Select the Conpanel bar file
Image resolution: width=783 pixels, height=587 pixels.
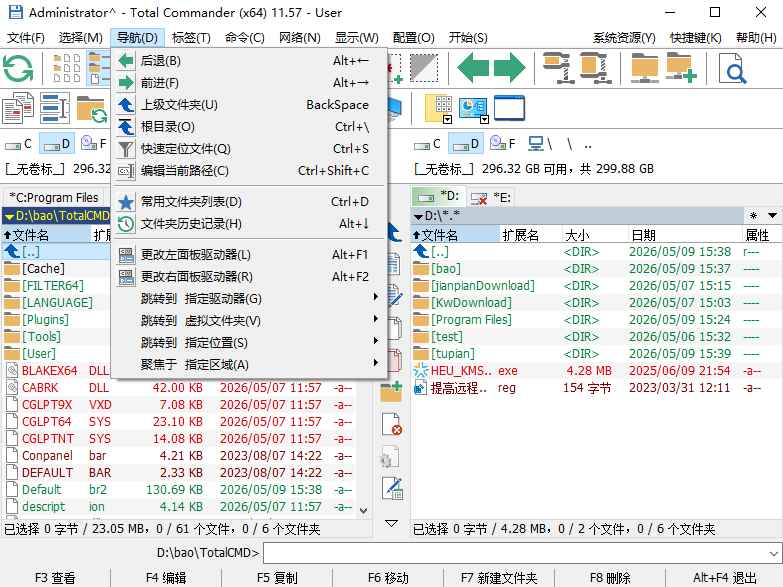coord(180,456)
